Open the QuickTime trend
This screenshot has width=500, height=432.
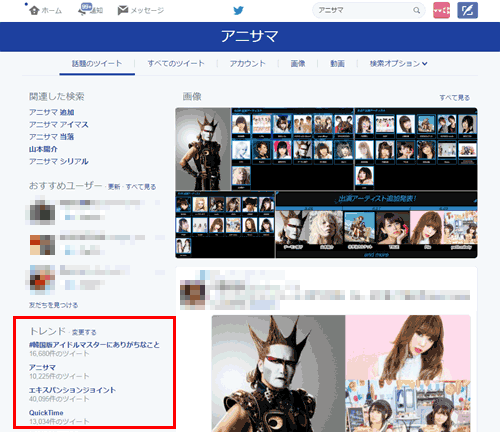[x=46, y=413]
